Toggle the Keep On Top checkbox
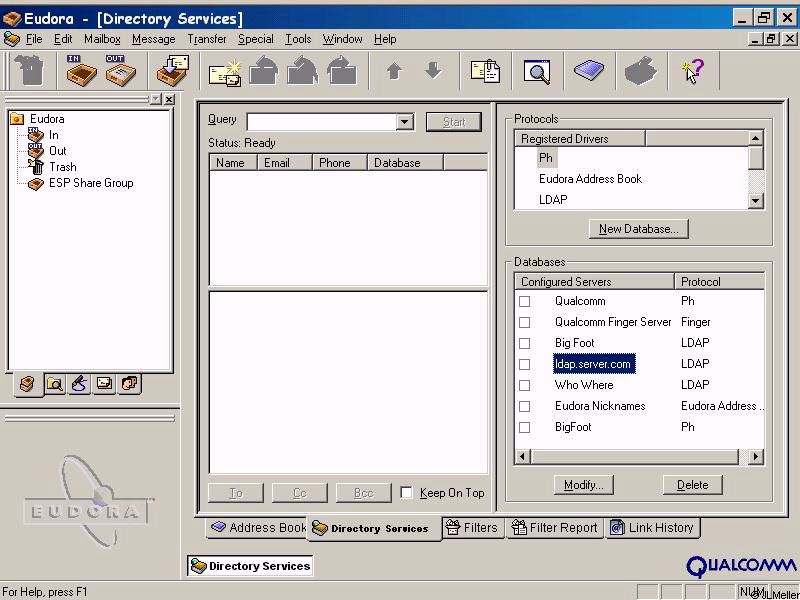 click(x=407, y=493)
